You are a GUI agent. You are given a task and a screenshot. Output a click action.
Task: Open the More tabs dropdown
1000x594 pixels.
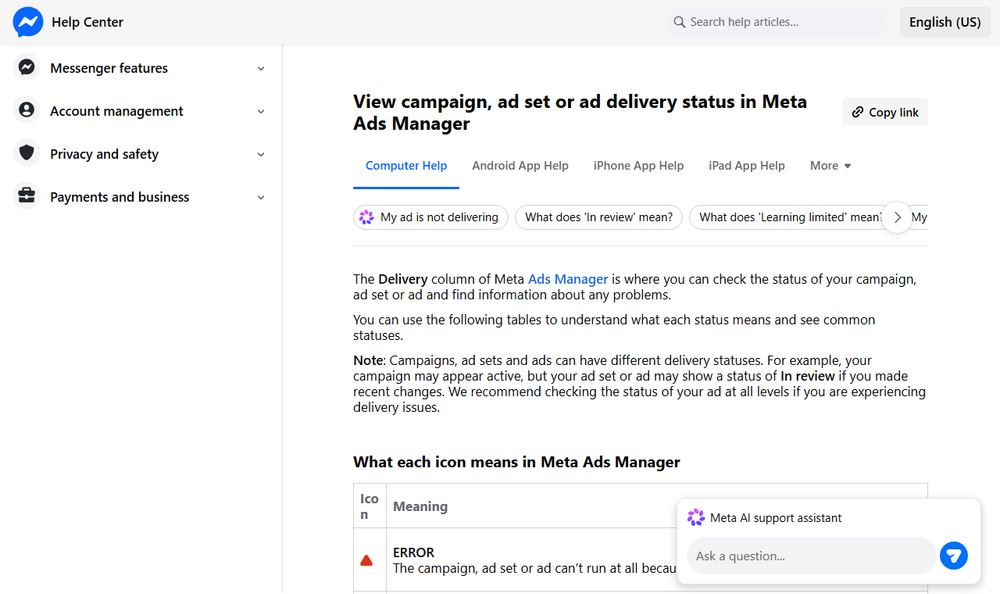830,166
